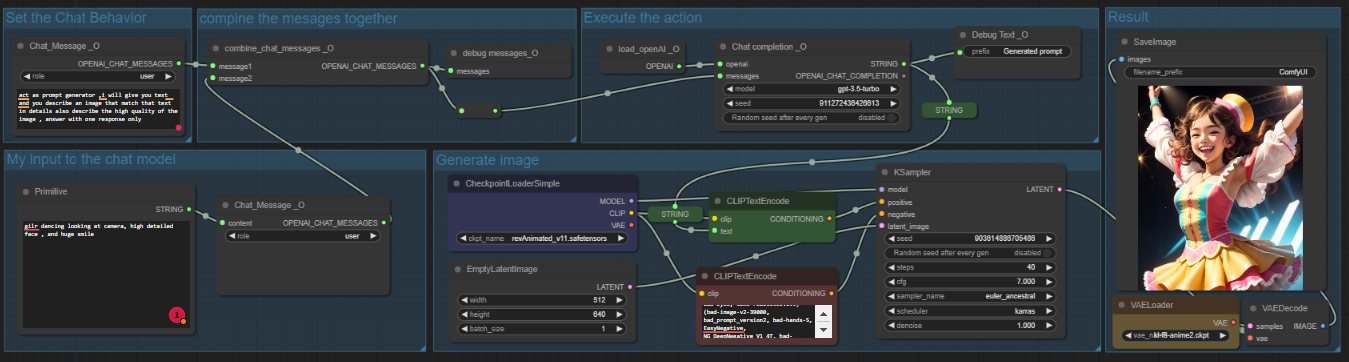Select My input to the chat model group title

pyautogui.click(x=92, y=160)
